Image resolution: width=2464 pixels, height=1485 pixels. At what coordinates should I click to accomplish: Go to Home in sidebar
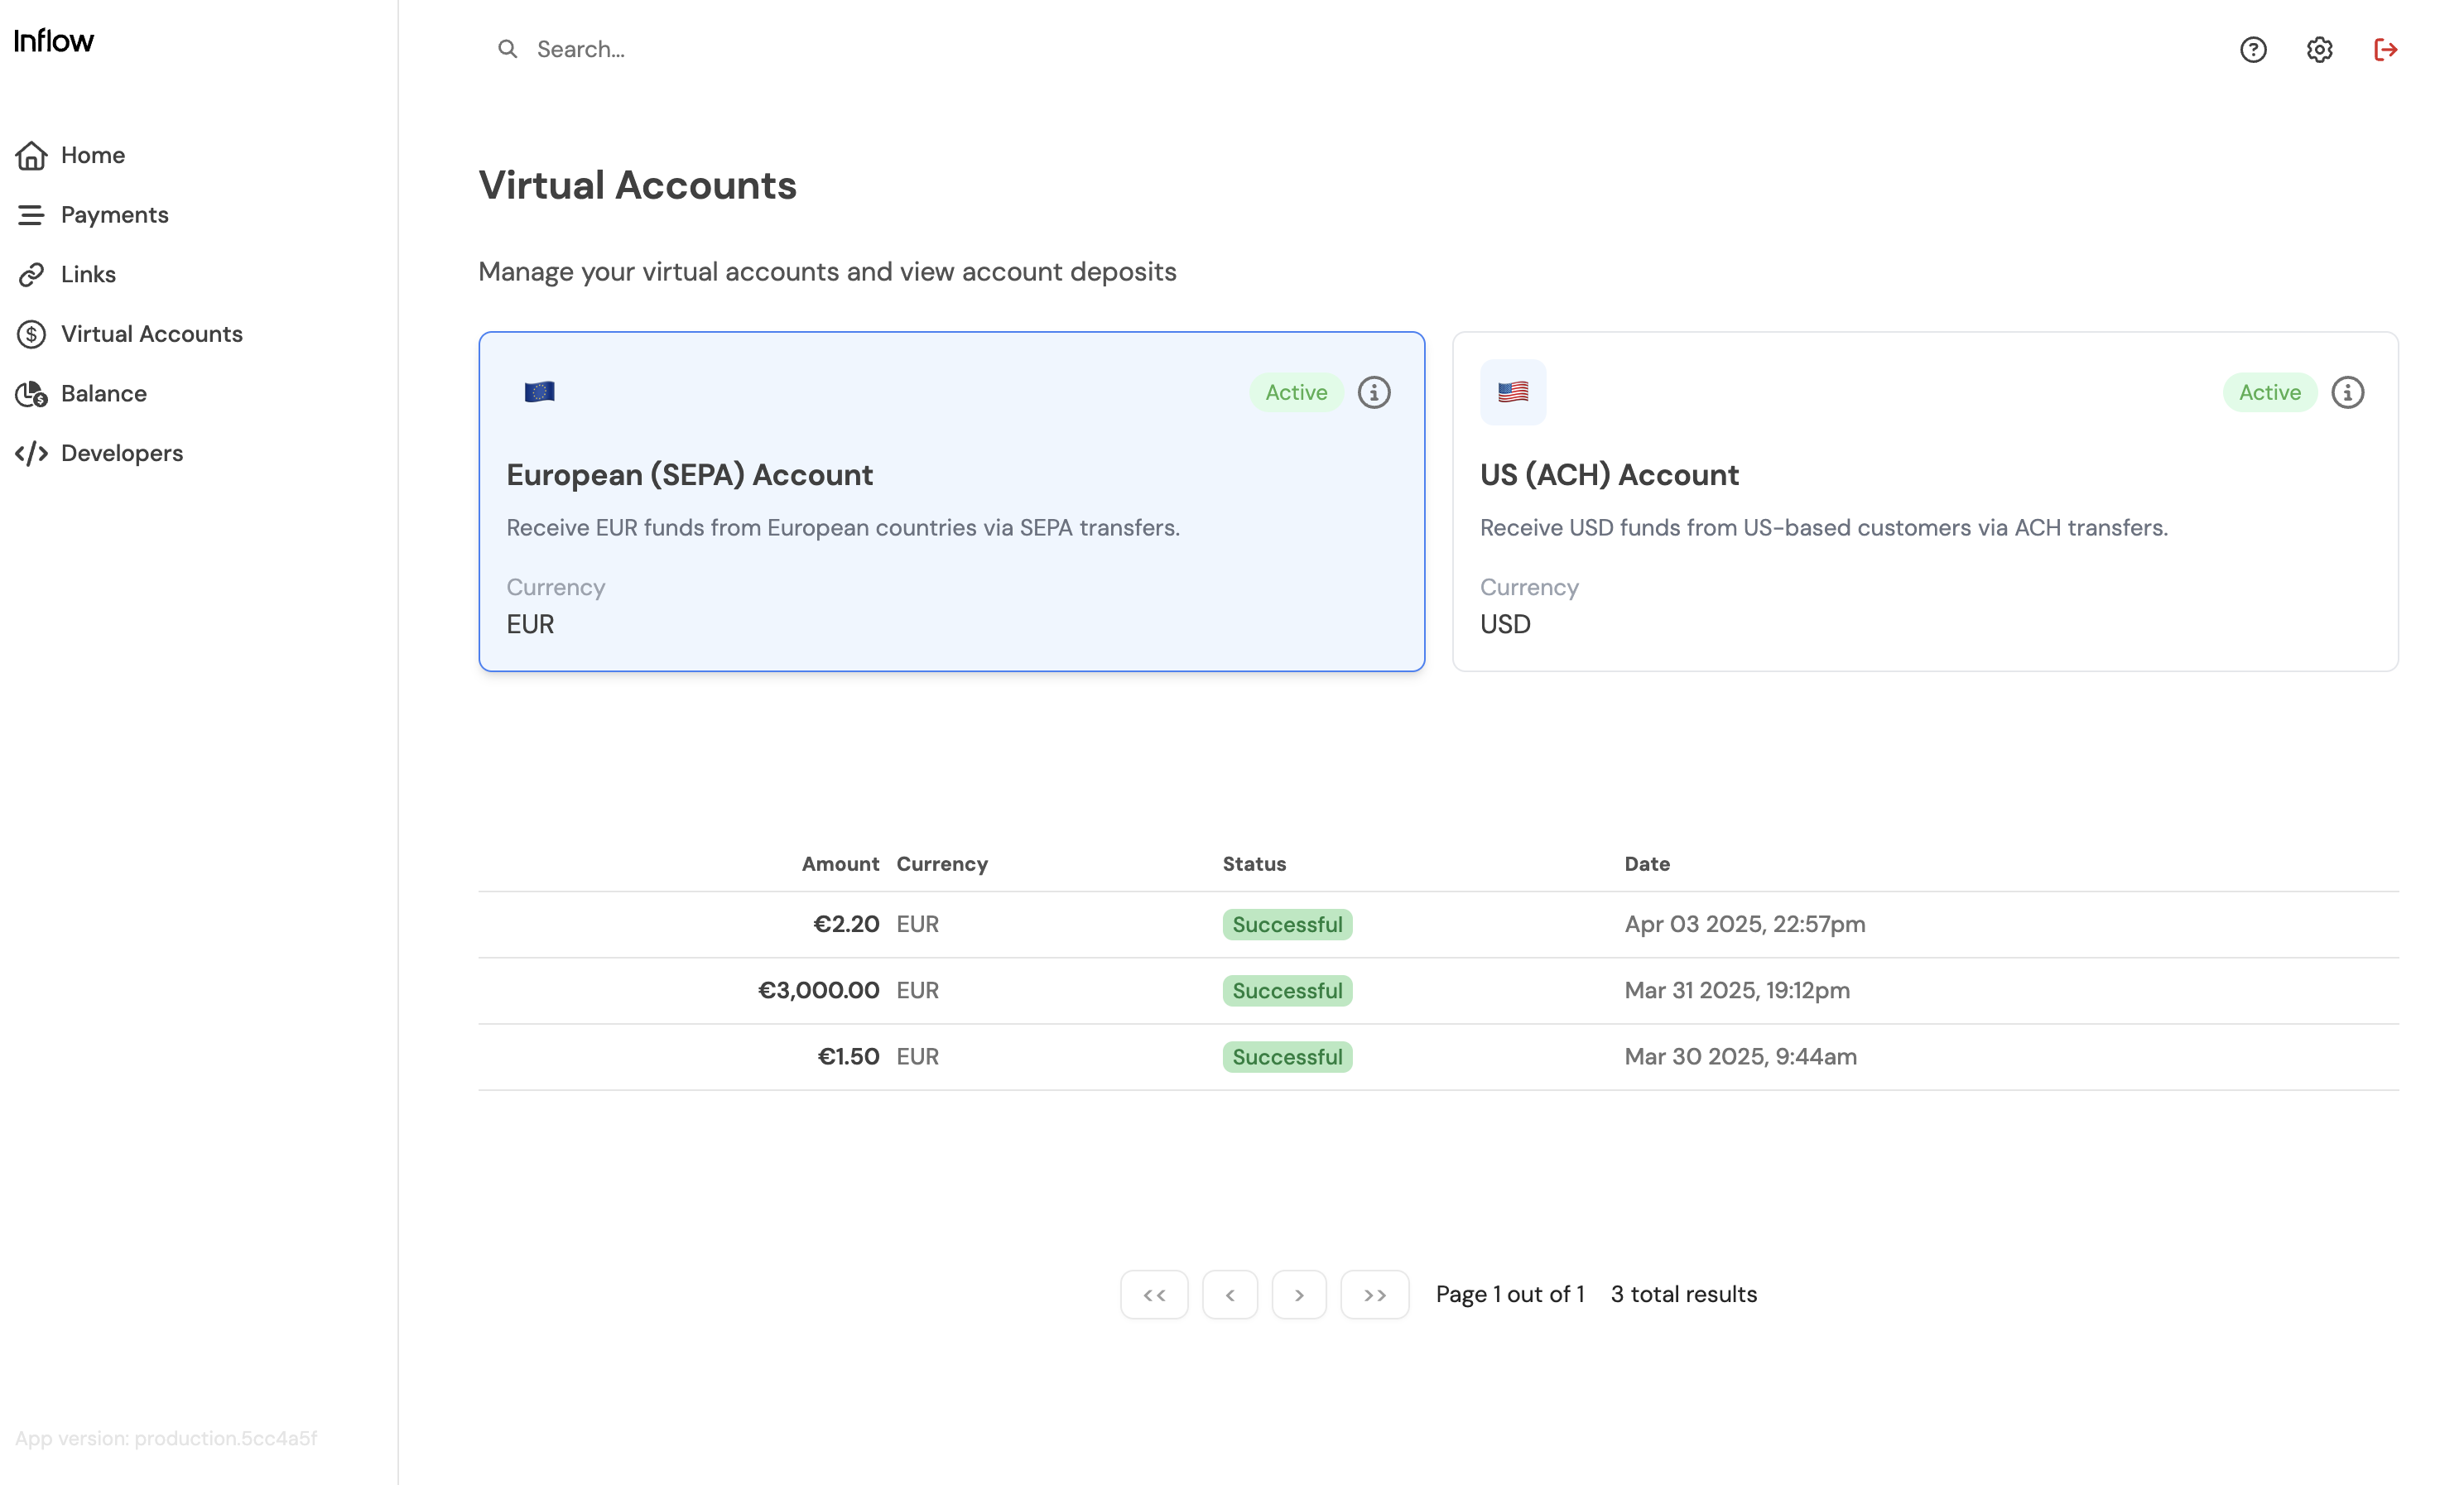click(92, 155)
